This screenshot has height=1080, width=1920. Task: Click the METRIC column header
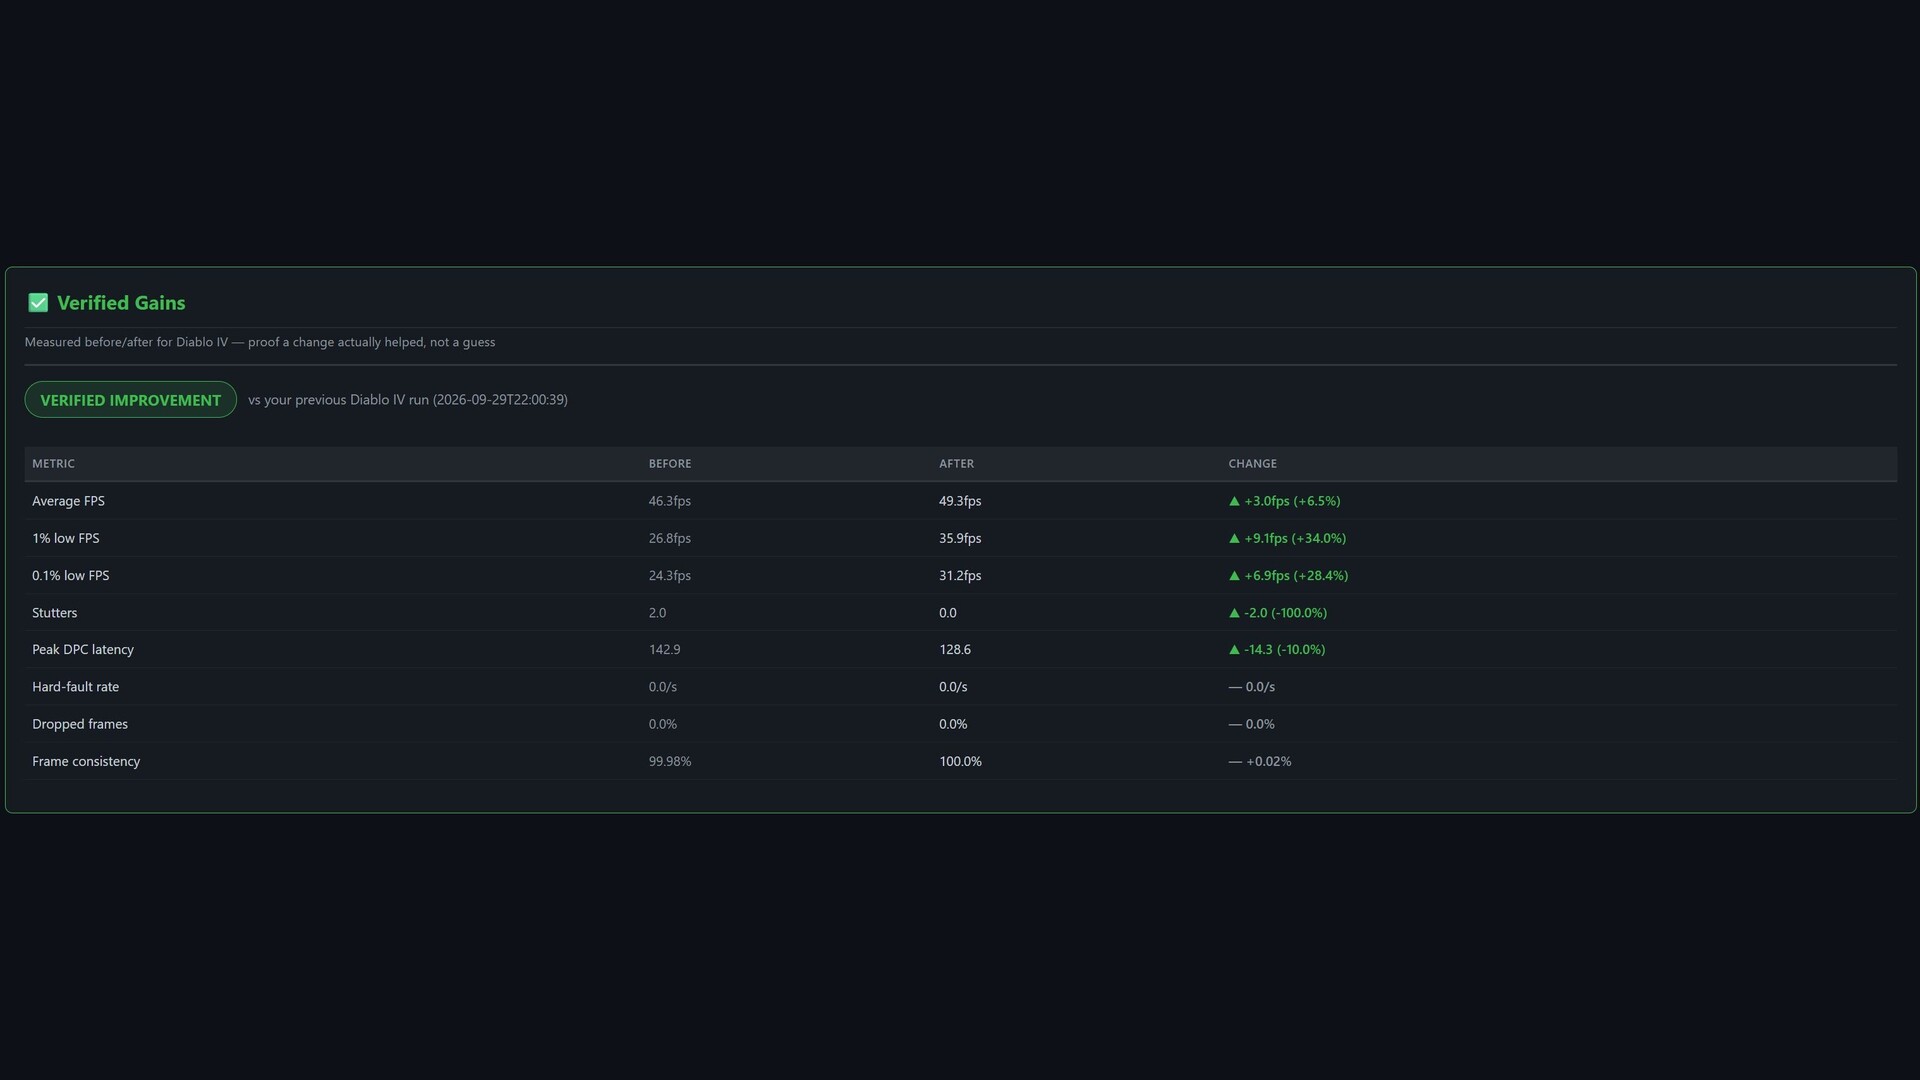coord(53,464)
